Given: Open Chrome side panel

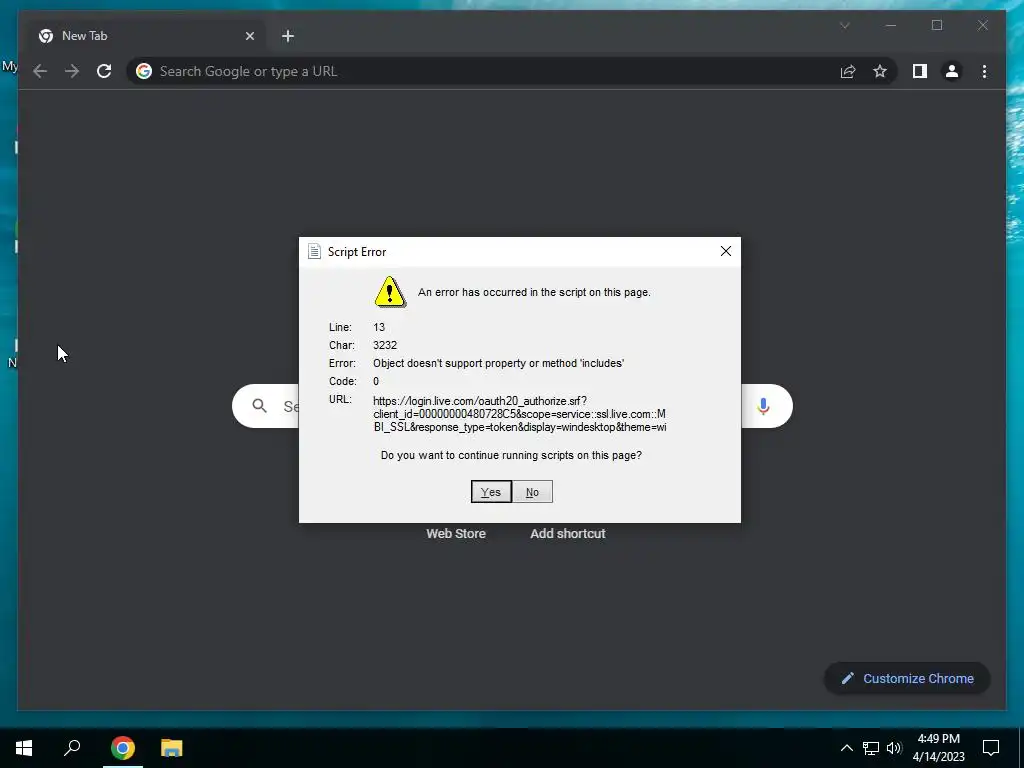Looking at the screenshot, I should click(920, 71).
